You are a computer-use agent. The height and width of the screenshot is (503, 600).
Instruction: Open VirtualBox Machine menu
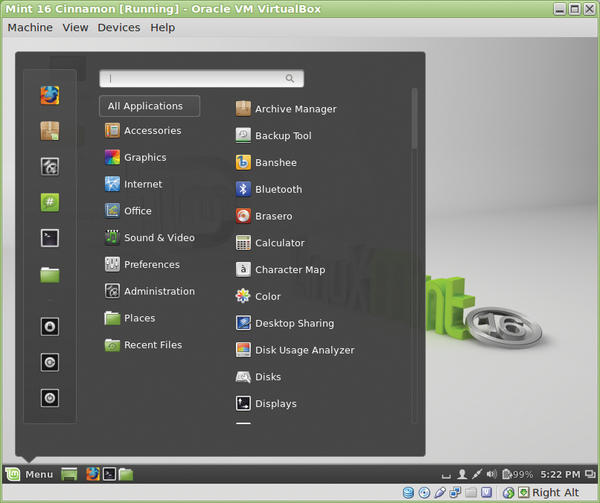pos(30,28)
